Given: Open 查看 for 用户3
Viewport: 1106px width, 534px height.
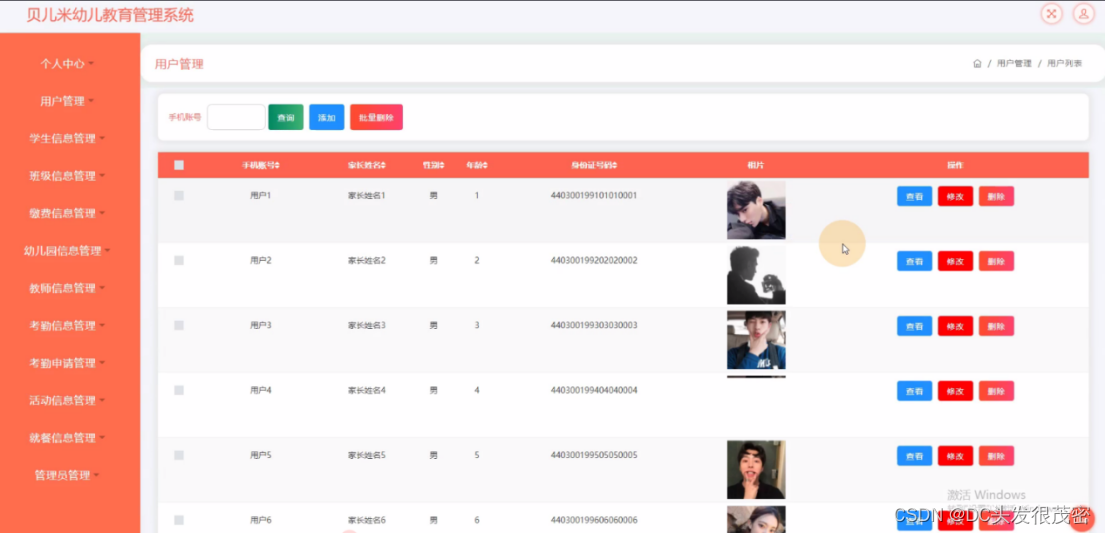Looking at the screenshot, I should [914, 326].
